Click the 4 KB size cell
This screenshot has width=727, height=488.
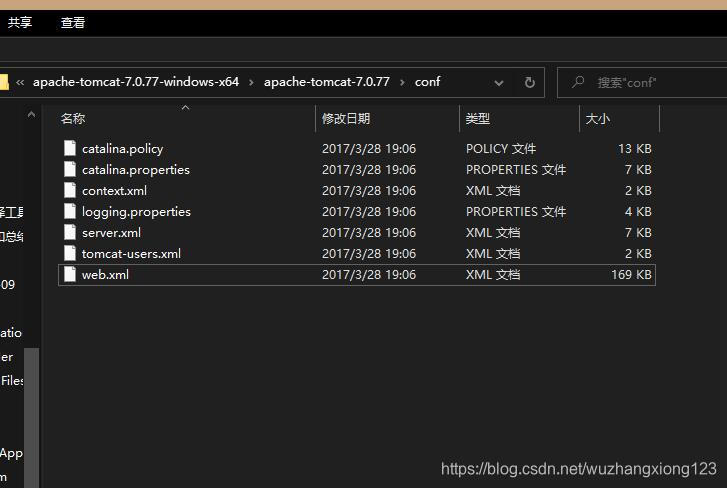tap(638, 211)
